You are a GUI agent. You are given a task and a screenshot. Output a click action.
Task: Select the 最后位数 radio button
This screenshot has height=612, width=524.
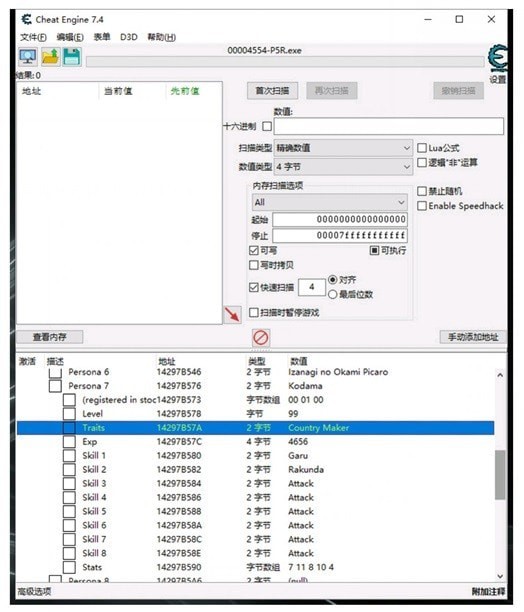pyautogui.click(x=332, y=294)
